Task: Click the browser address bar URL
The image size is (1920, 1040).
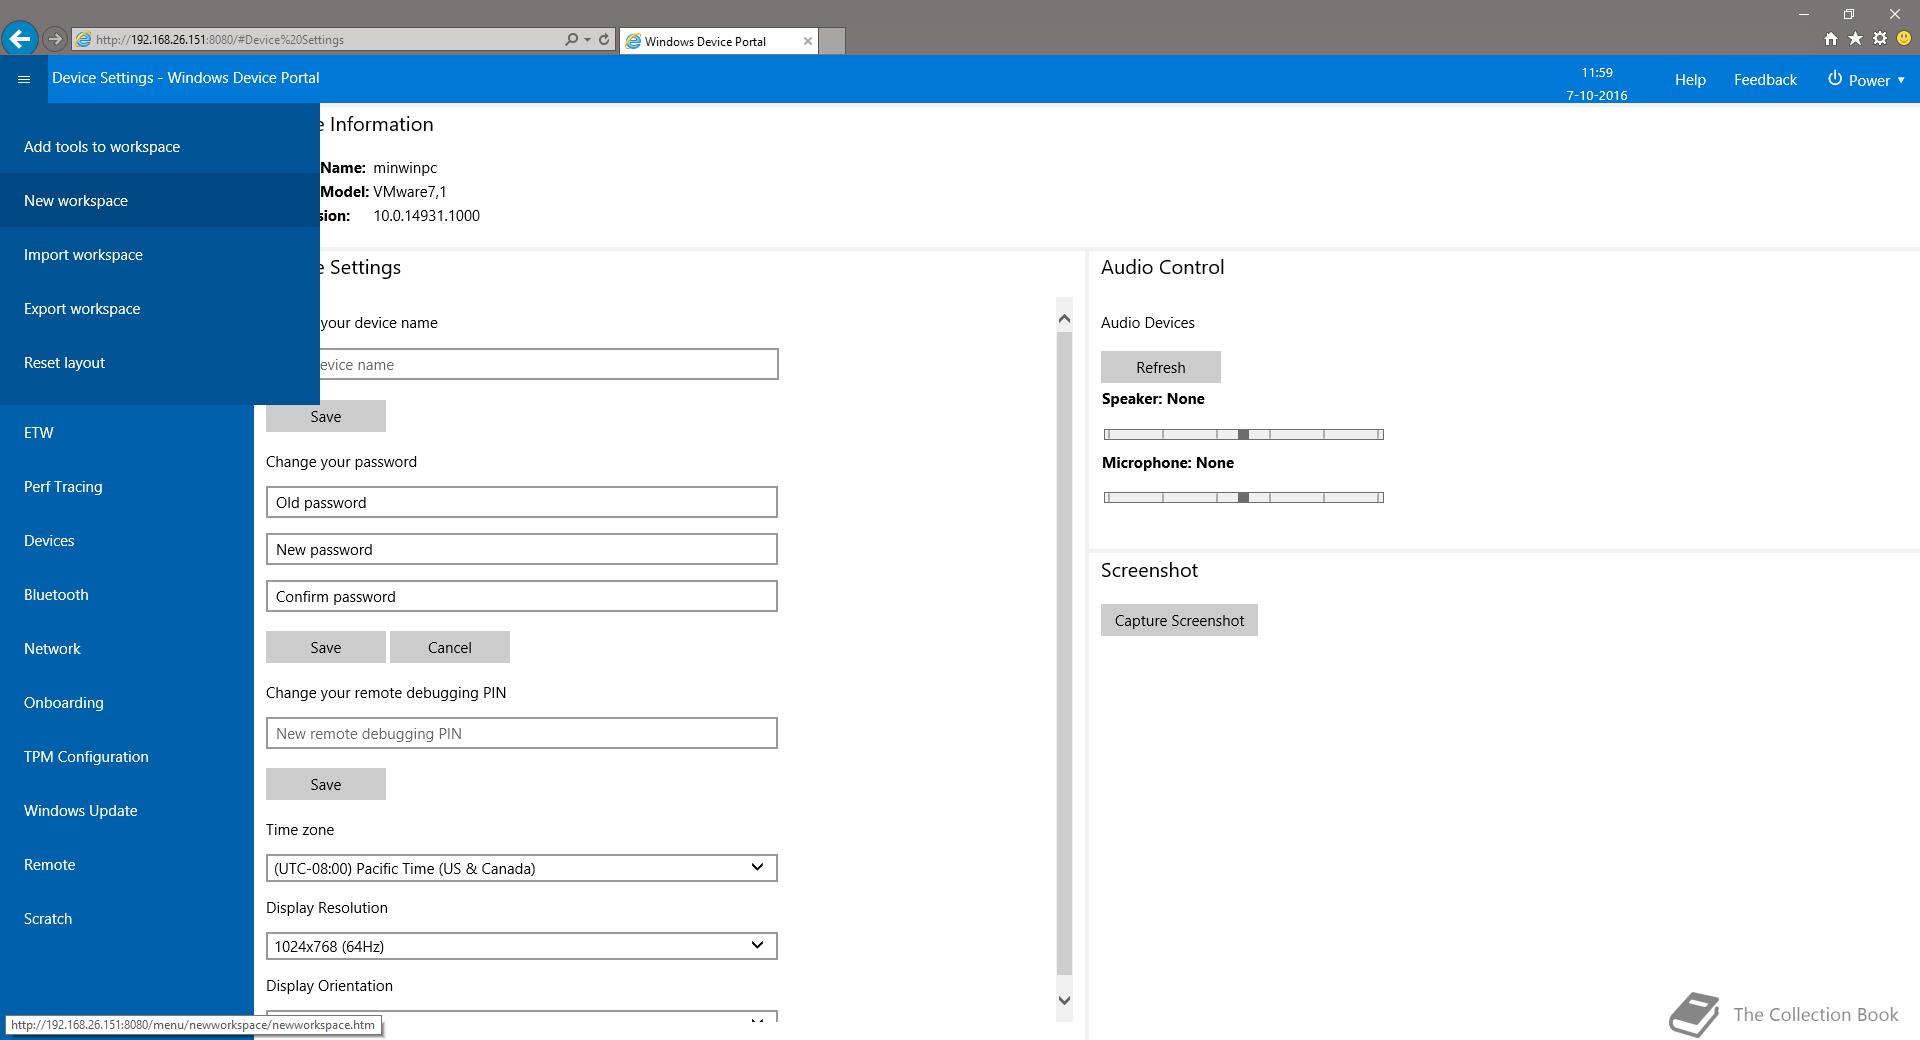Action: click(220, 40)
